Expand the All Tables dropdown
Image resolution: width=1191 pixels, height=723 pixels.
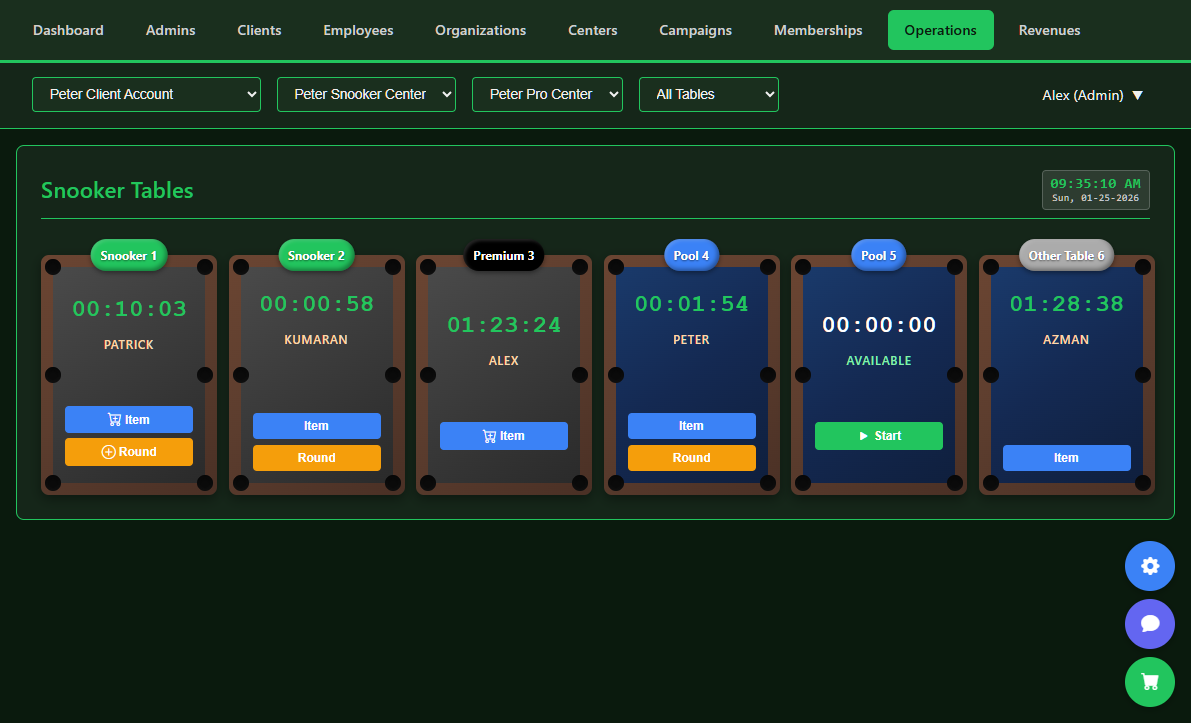coord(708,94)
